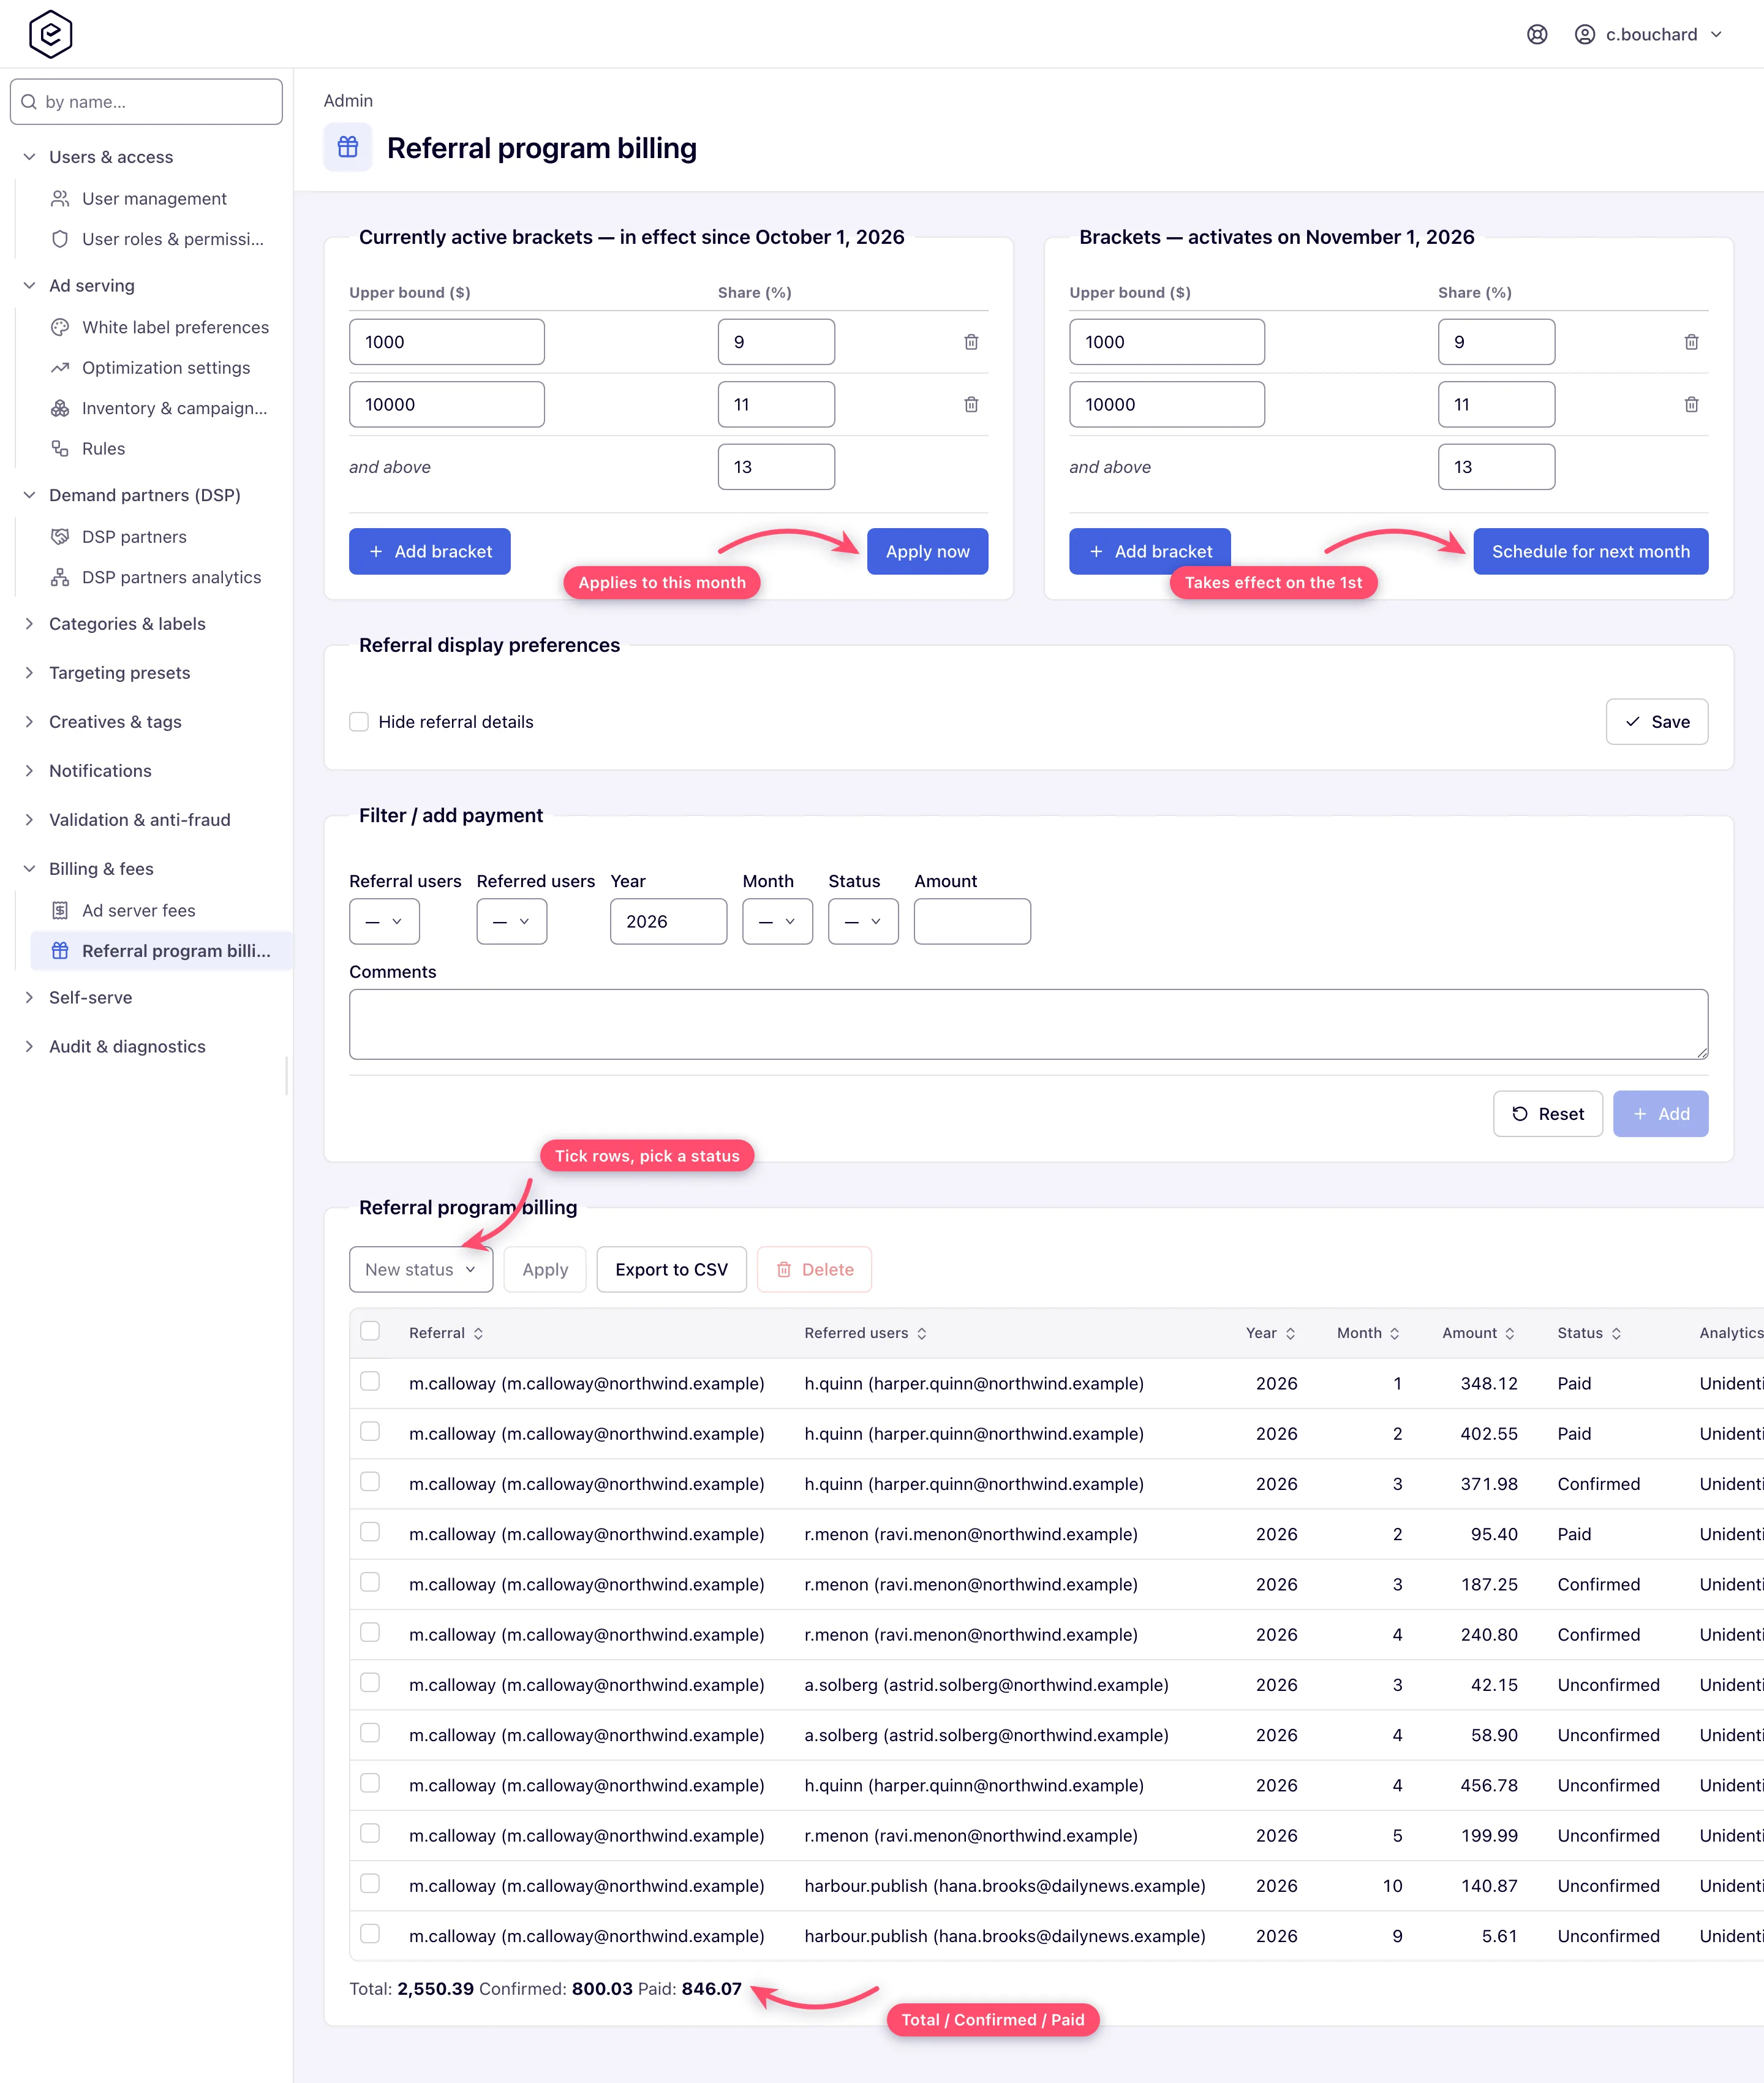Sort table by Status column
This screenshot has height=2083, width=1764.
1589,1333
